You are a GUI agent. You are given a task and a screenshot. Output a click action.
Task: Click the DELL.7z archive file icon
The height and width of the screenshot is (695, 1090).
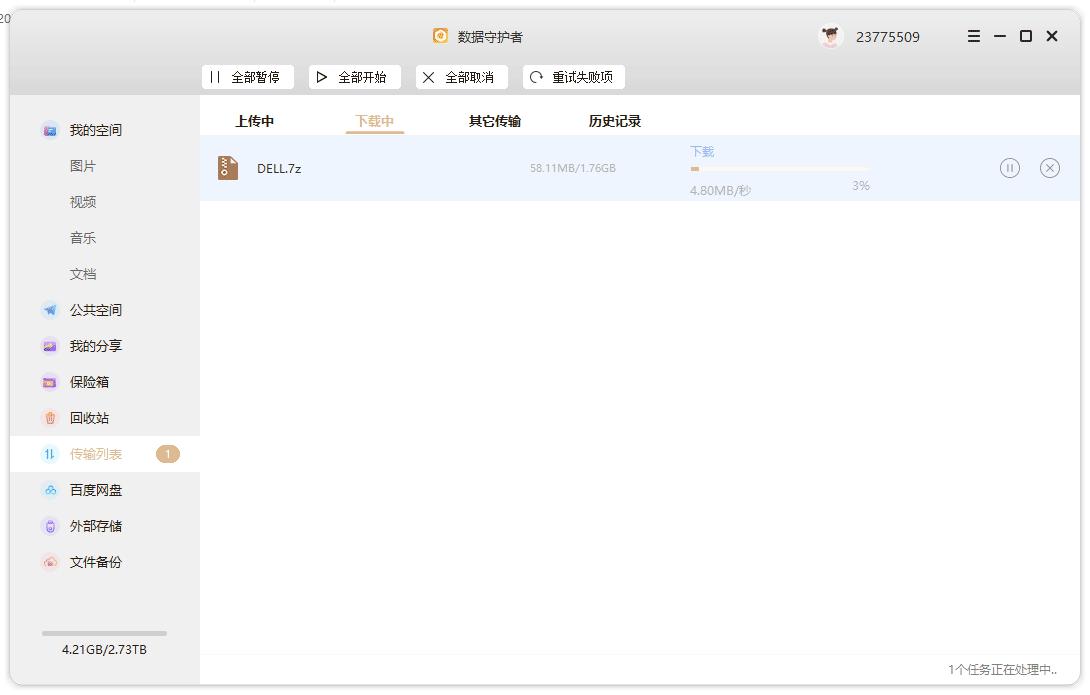(x=227, y=167)
